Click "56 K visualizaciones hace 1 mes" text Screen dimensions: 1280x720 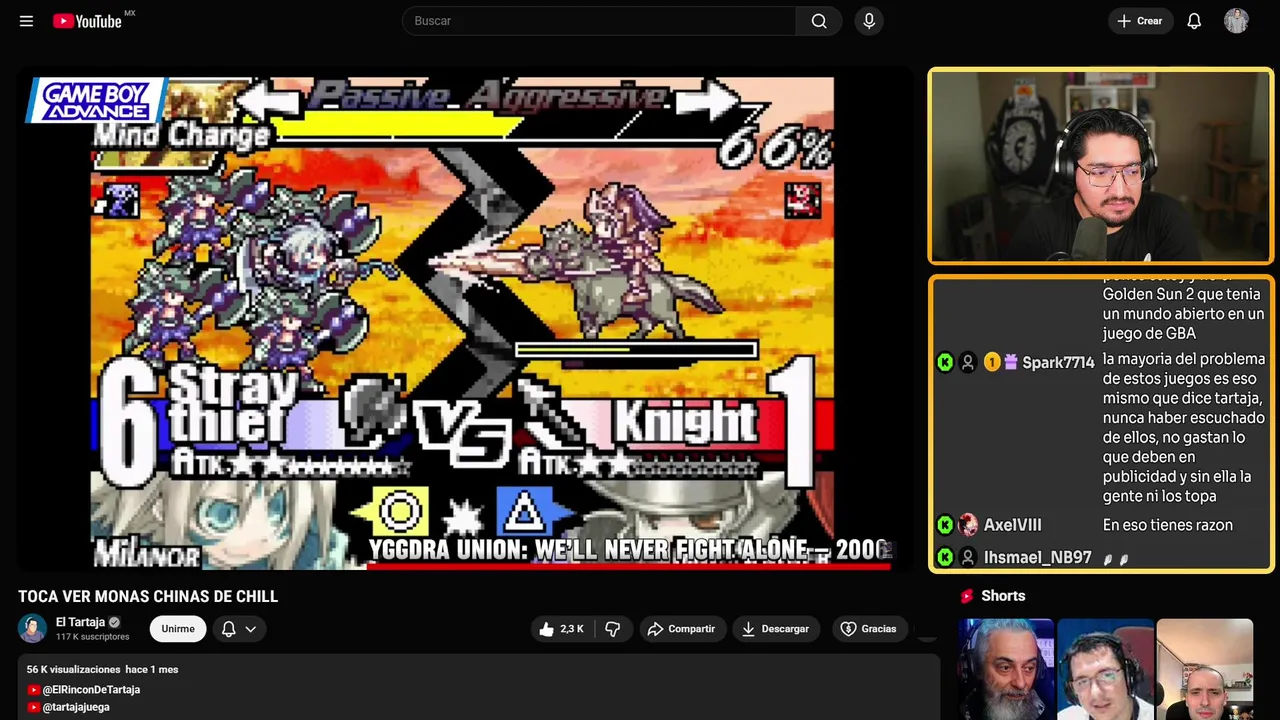click(x=102, y=669)
